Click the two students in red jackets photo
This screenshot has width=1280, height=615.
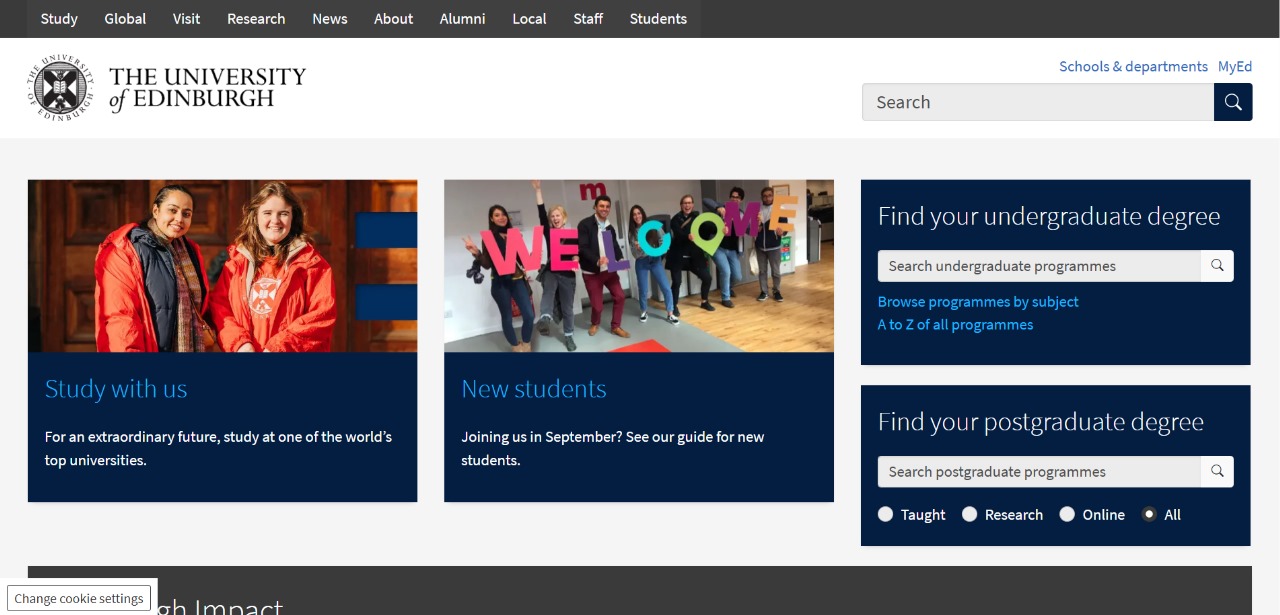coord(222,266)
